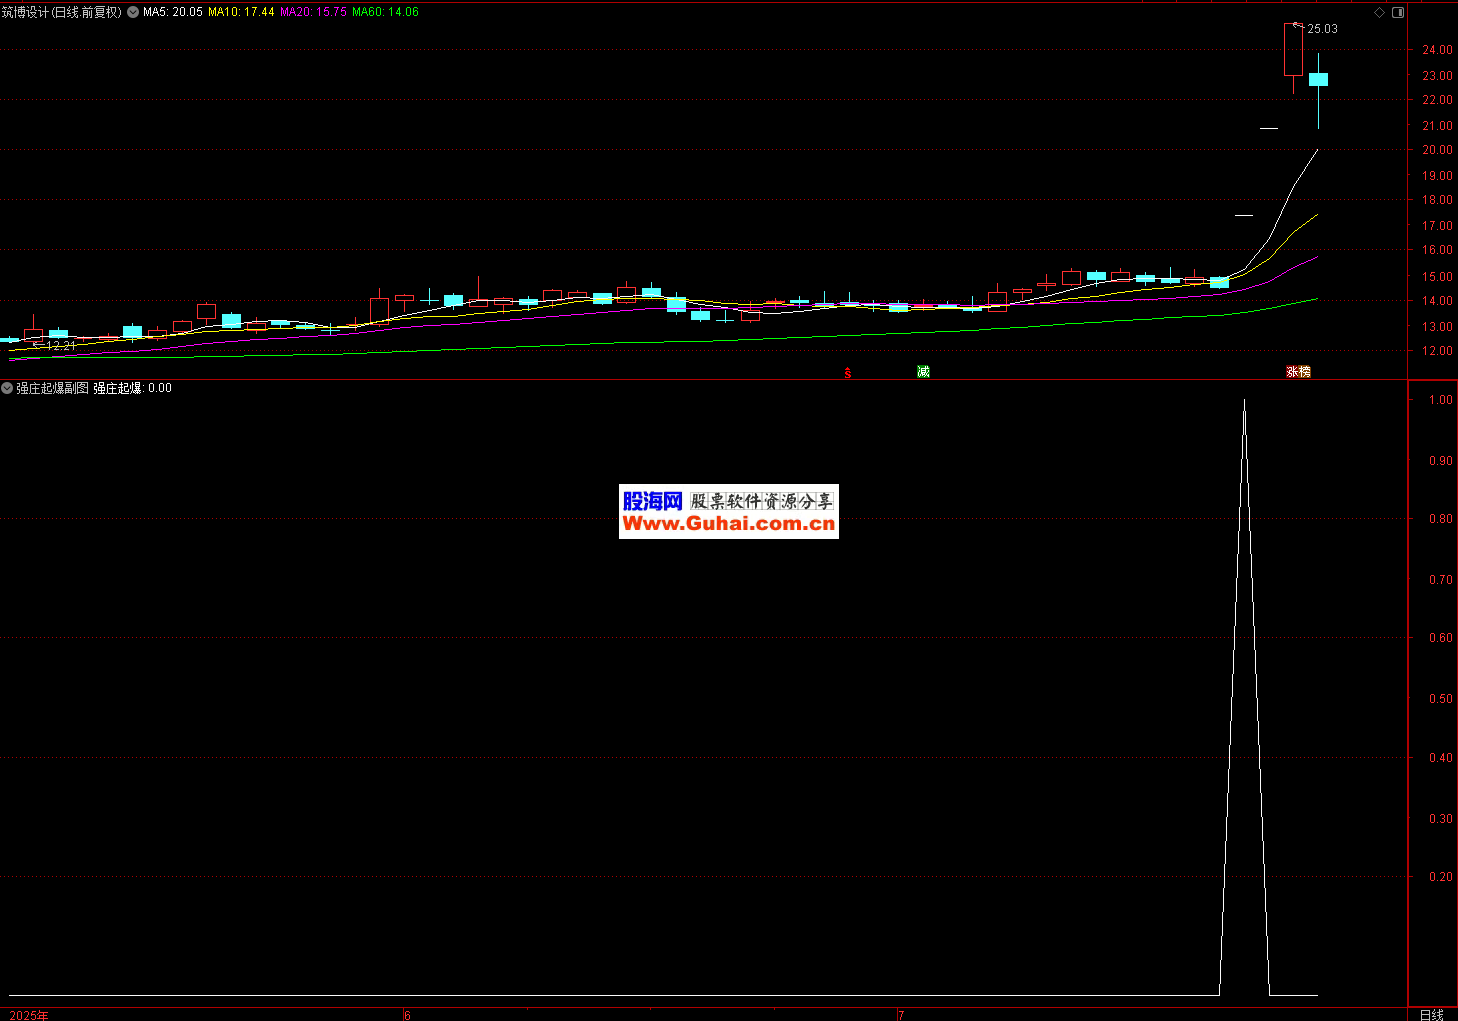1458x1021 pixels.
Task: Click the MA10: 17.44 indicator label
Action: pyautogui.click(x=241, y=12)
